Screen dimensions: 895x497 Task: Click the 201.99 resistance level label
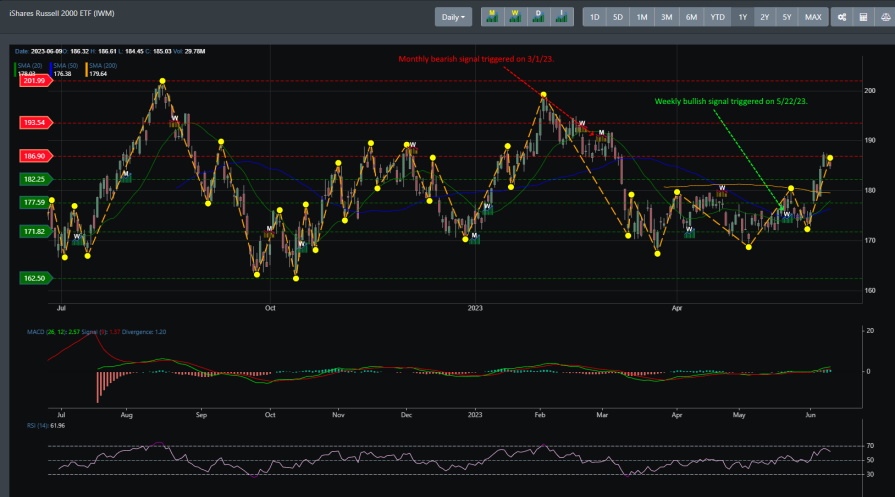35,80
